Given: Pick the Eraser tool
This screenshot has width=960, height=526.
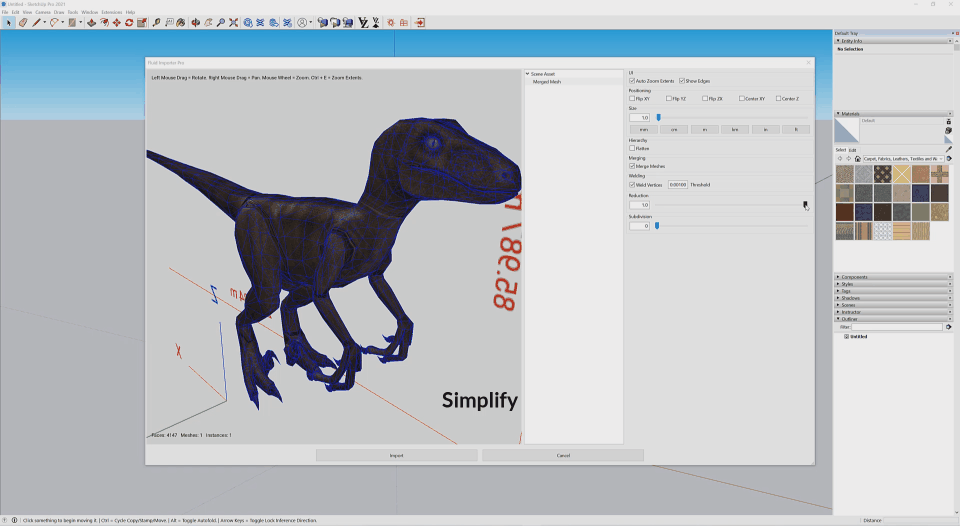Looking at the screenshot, I should (x=23, y=23).
